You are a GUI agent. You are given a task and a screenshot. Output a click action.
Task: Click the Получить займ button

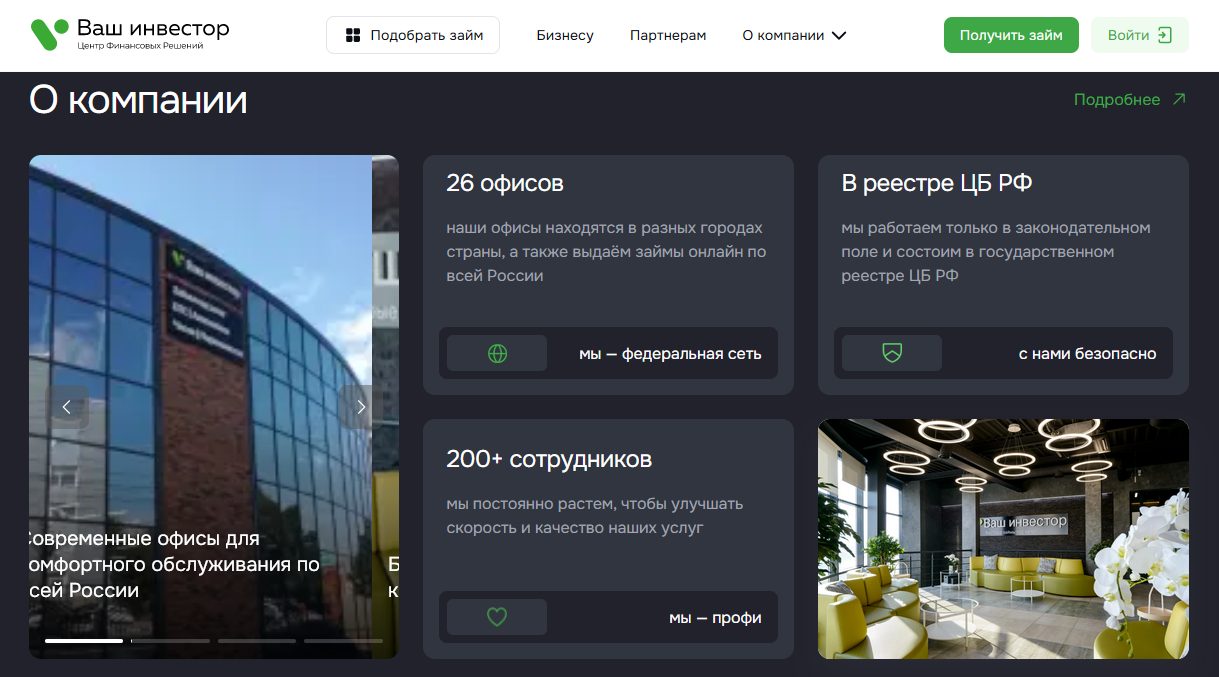coord(1011,35)
